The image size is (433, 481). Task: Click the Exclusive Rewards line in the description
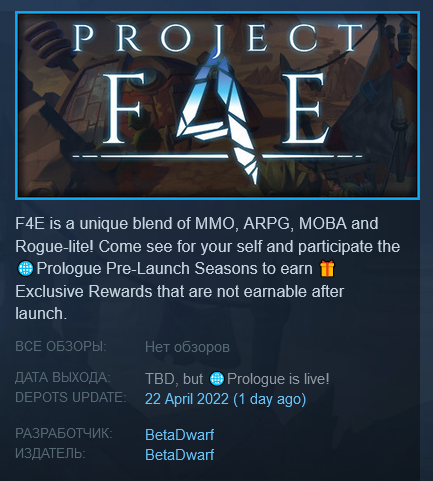tap(180, 292)
